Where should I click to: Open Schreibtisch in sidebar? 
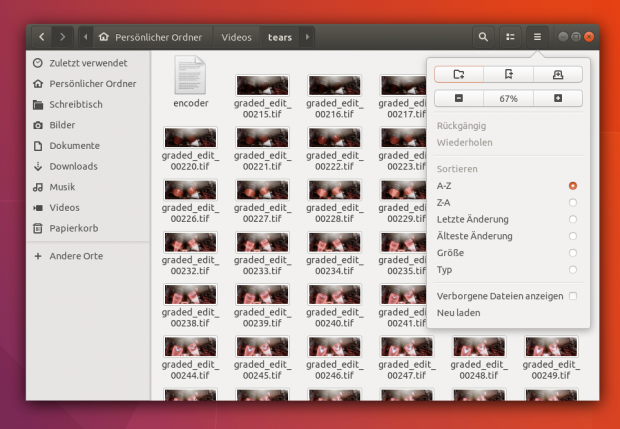[88, 104]
